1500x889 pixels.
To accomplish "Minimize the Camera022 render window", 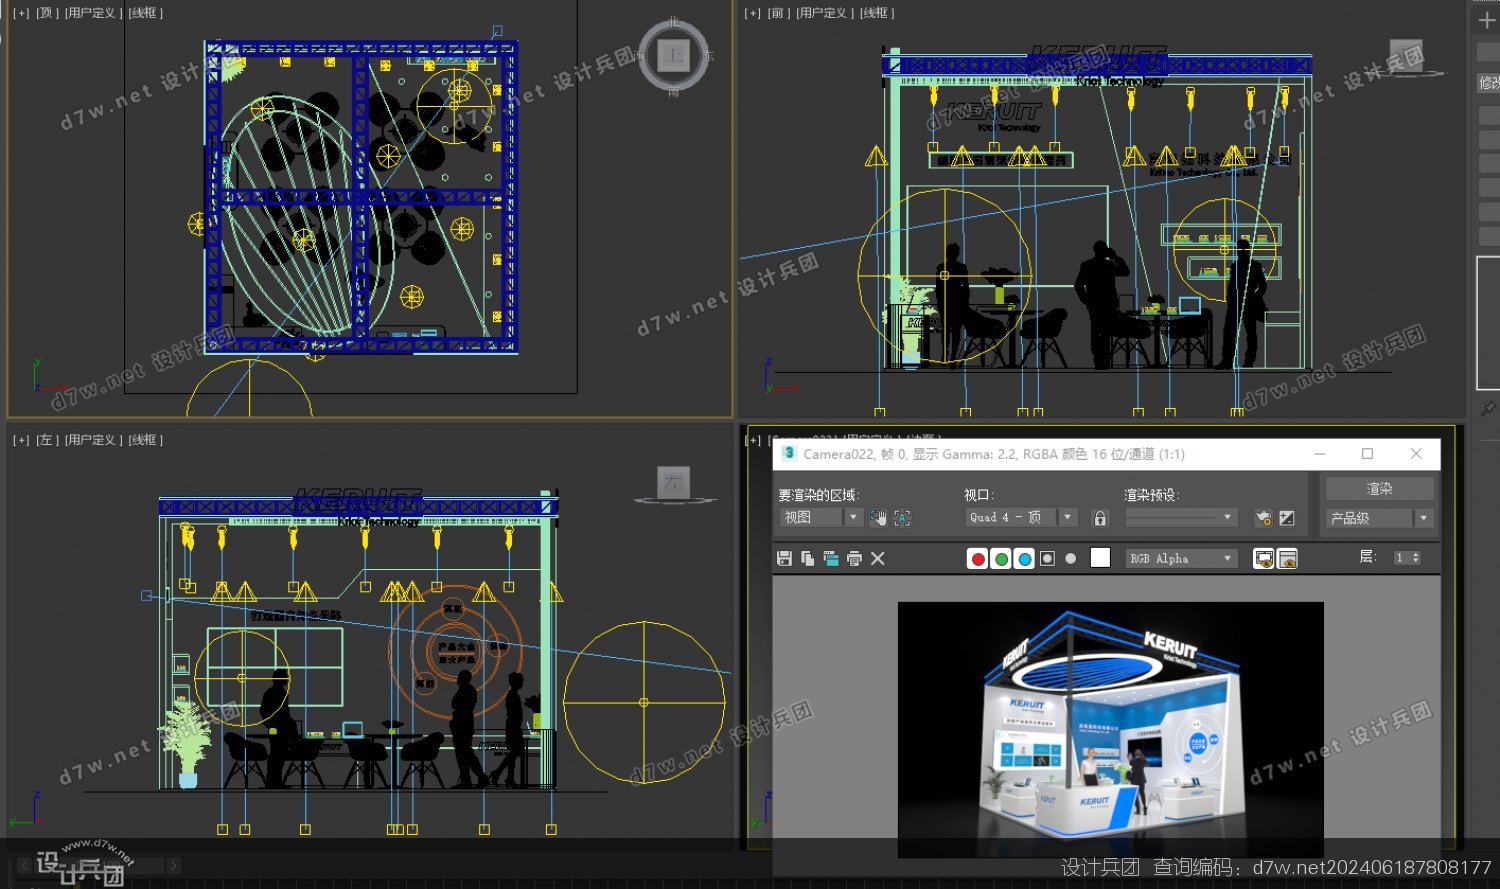I will point(1320,454).
